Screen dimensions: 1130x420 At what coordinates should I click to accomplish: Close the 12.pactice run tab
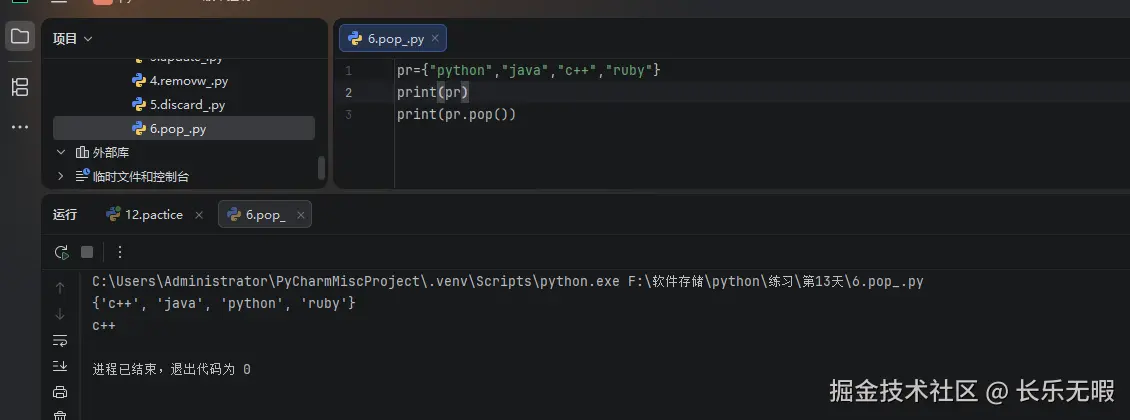(199, 215)
